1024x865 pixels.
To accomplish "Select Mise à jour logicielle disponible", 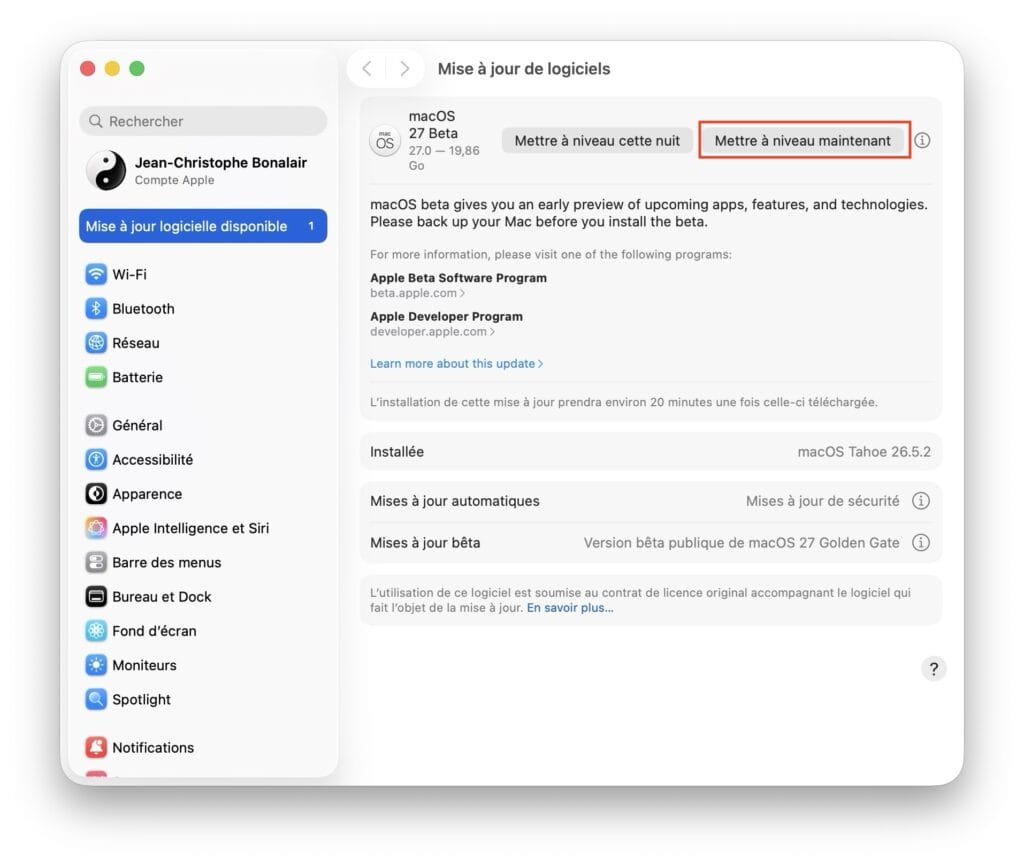I will click(203, 226).
